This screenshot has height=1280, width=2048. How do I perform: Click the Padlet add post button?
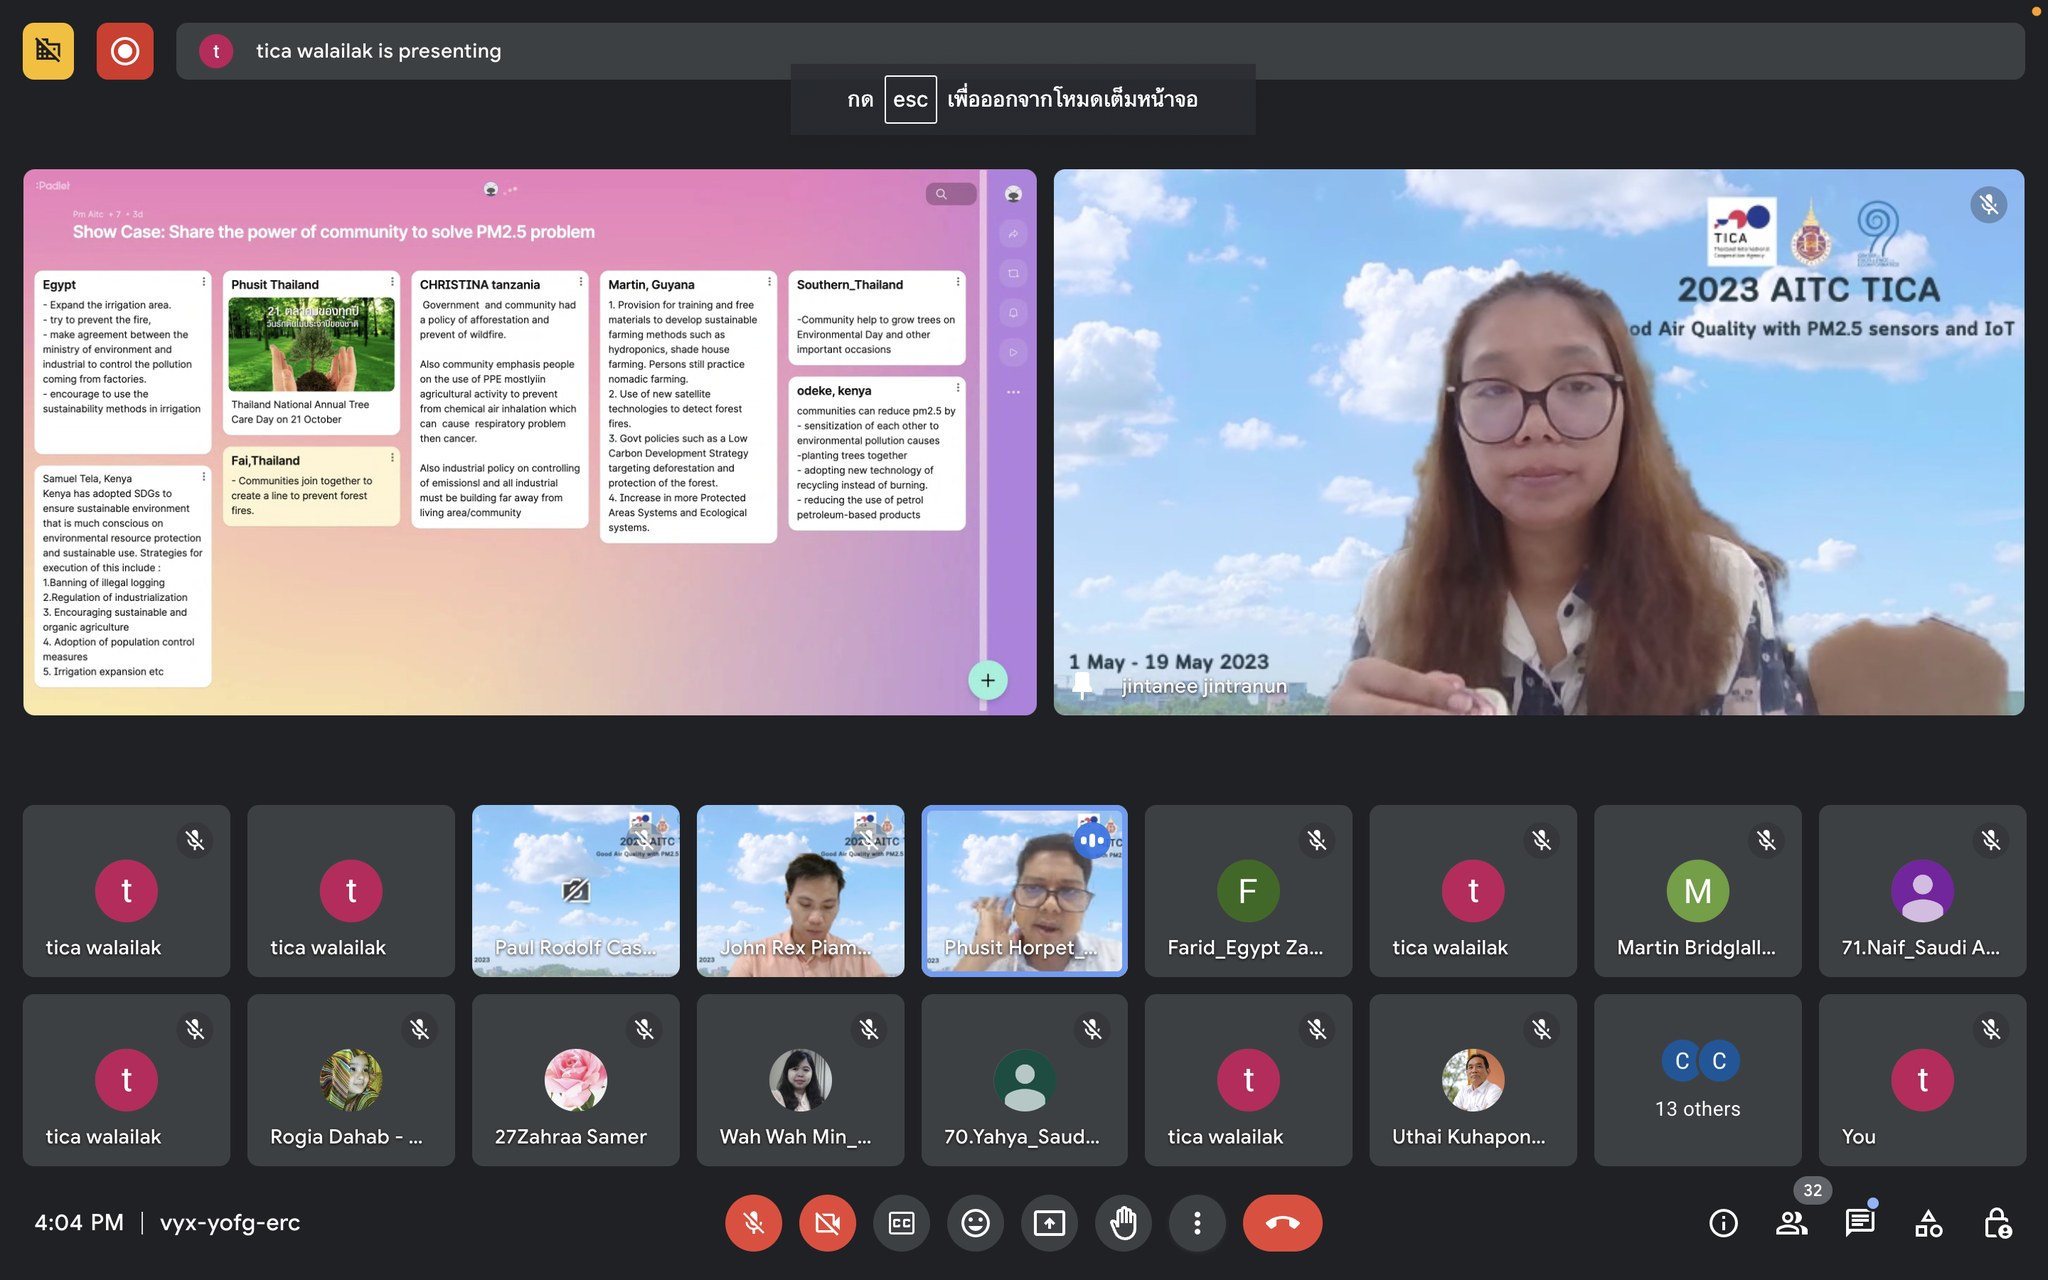click(987, 681)
